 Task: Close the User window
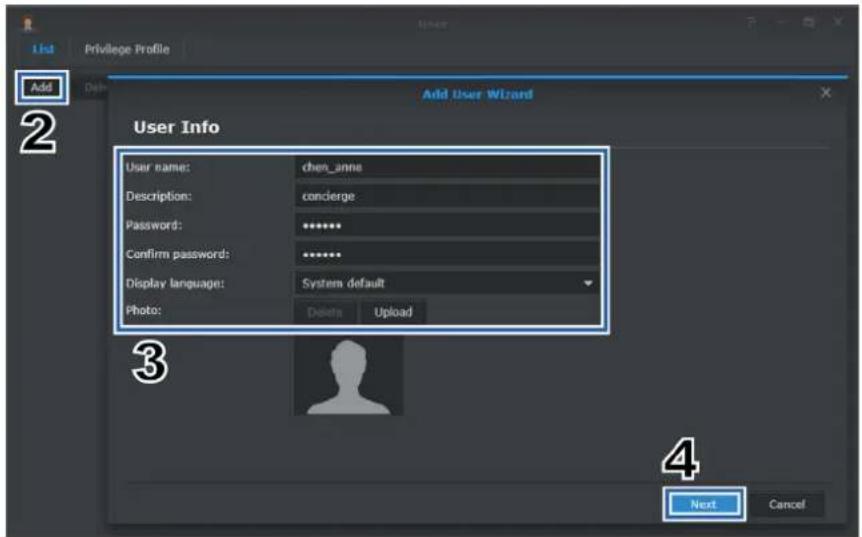[837, 22]
